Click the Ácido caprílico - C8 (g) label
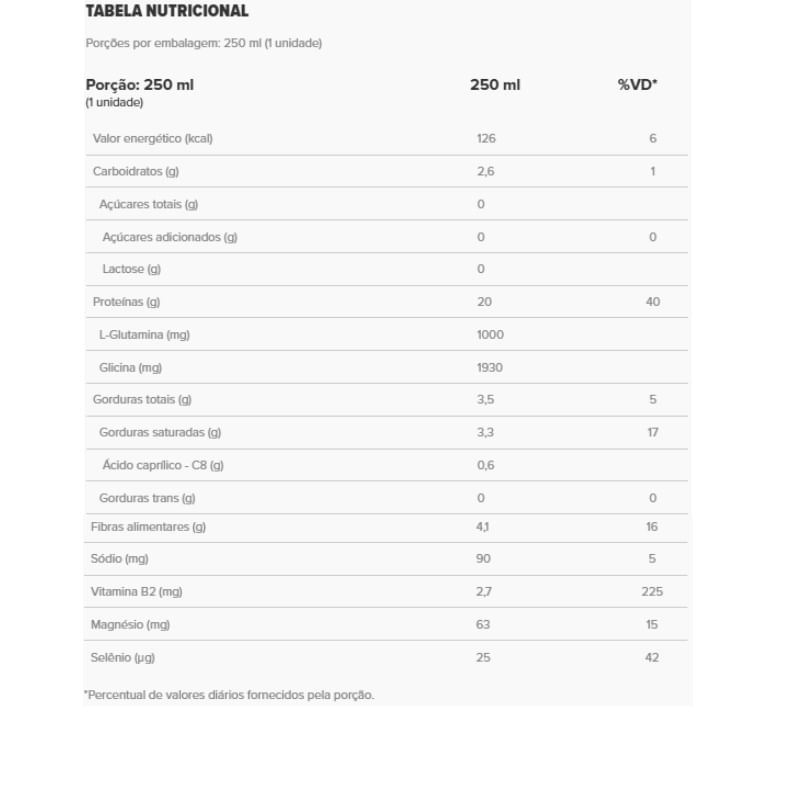This screenshot has height=800, width=800. [x=163, y=465]
